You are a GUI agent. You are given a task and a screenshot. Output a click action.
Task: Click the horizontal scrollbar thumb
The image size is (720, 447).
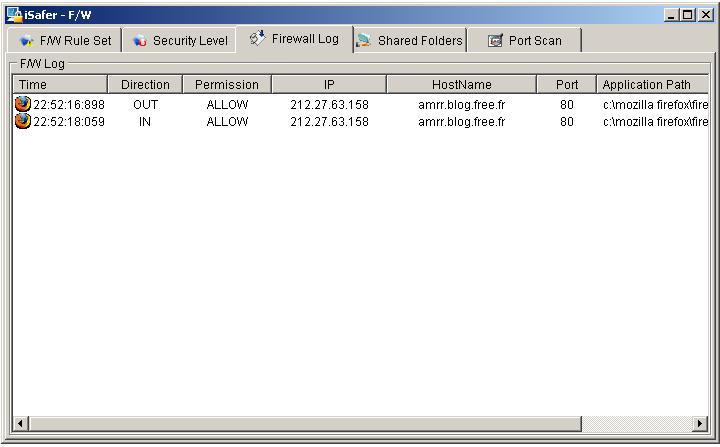[305, 424]
